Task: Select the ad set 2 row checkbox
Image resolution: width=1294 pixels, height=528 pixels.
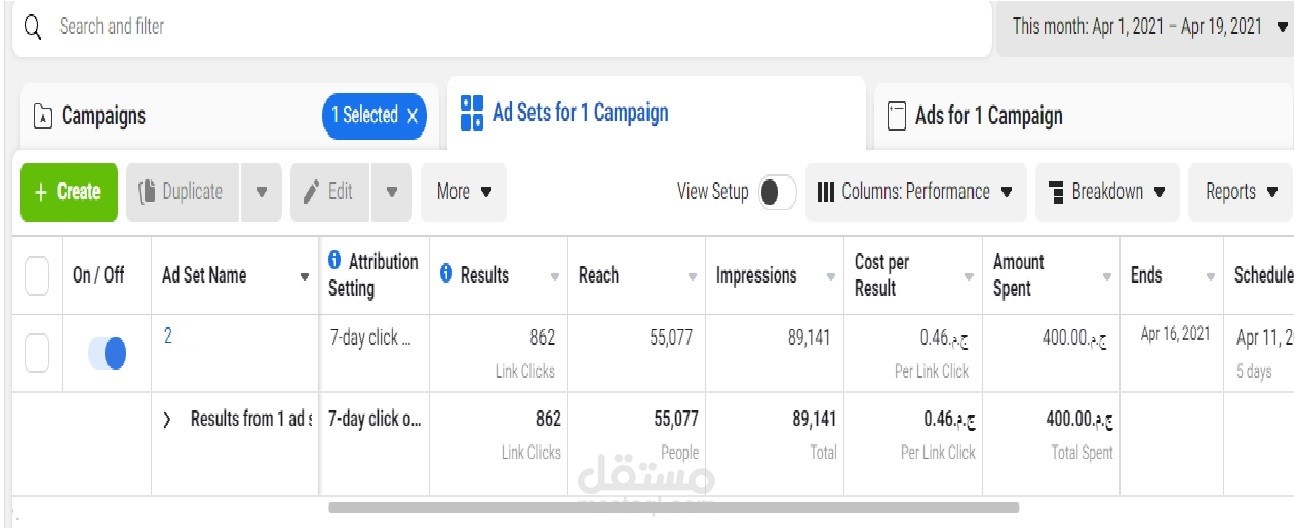Action: 37,353
